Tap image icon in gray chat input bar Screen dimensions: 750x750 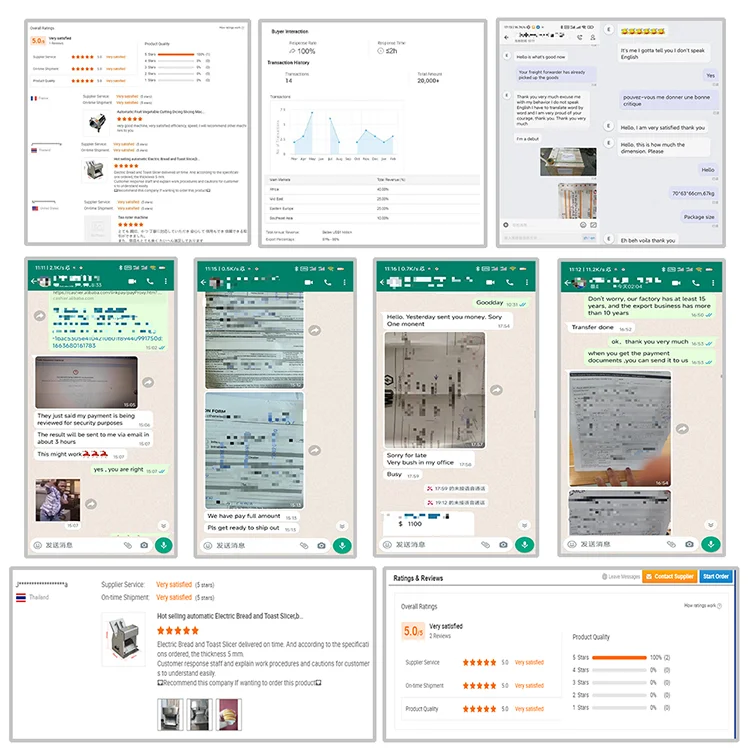point(593,225)
